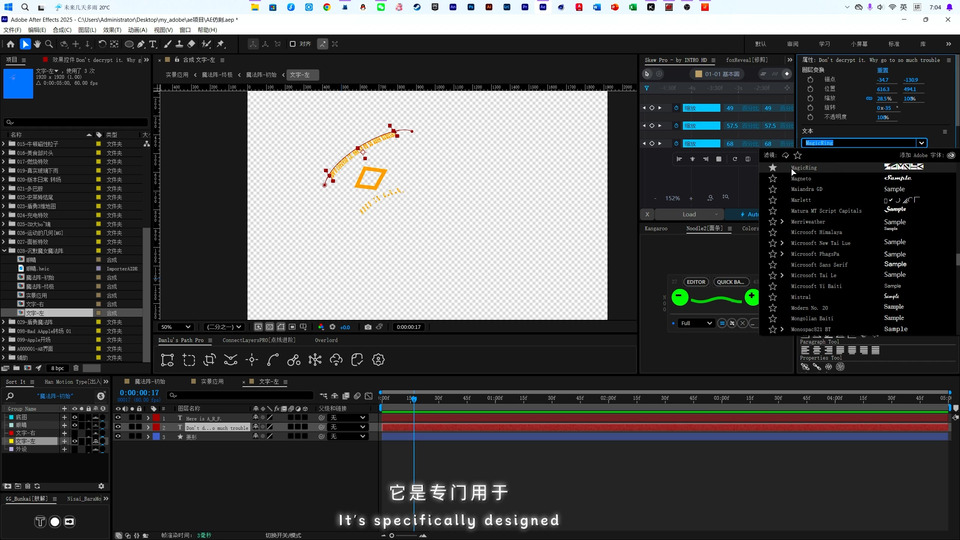Image resolution: width=960 pixels, height=540 pixels.
Task: Expand the Merriweather font family
Action: pos(782,222)
